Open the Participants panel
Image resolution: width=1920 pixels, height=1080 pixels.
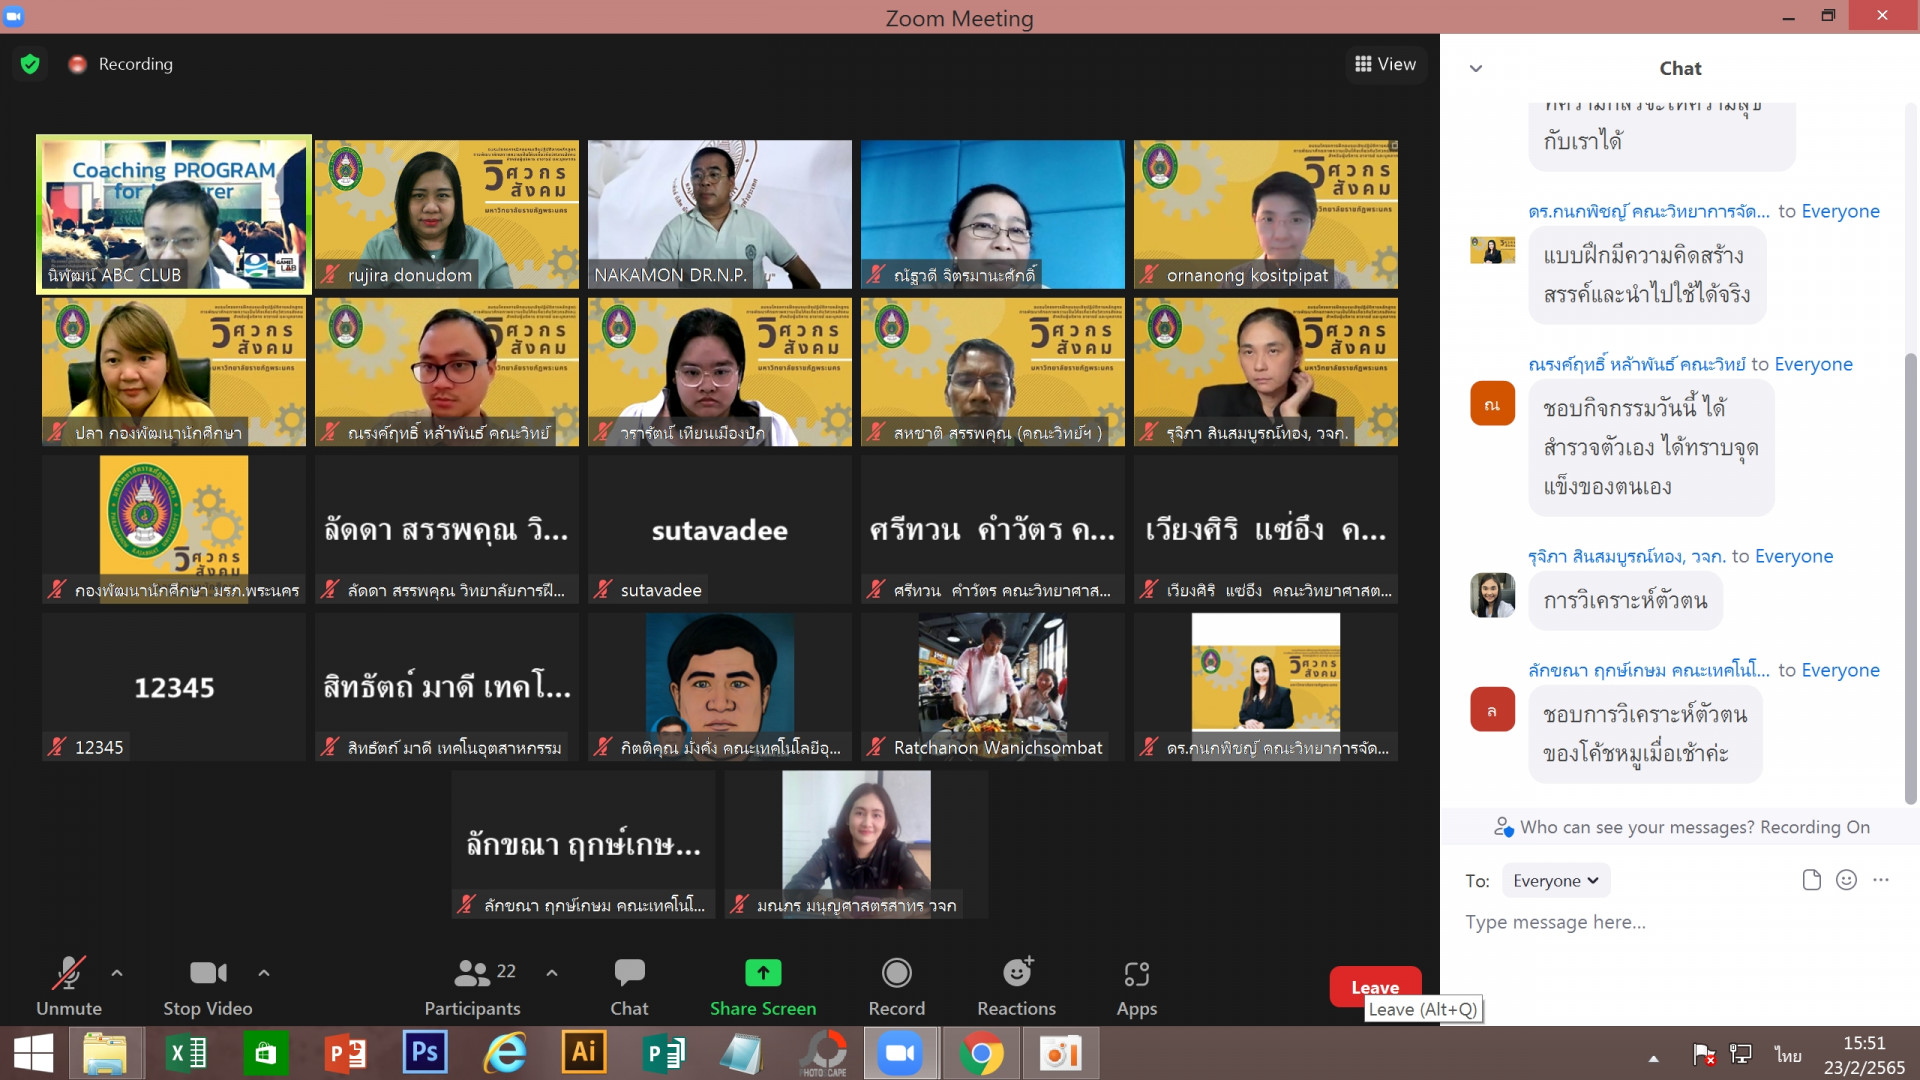[472, 987]
